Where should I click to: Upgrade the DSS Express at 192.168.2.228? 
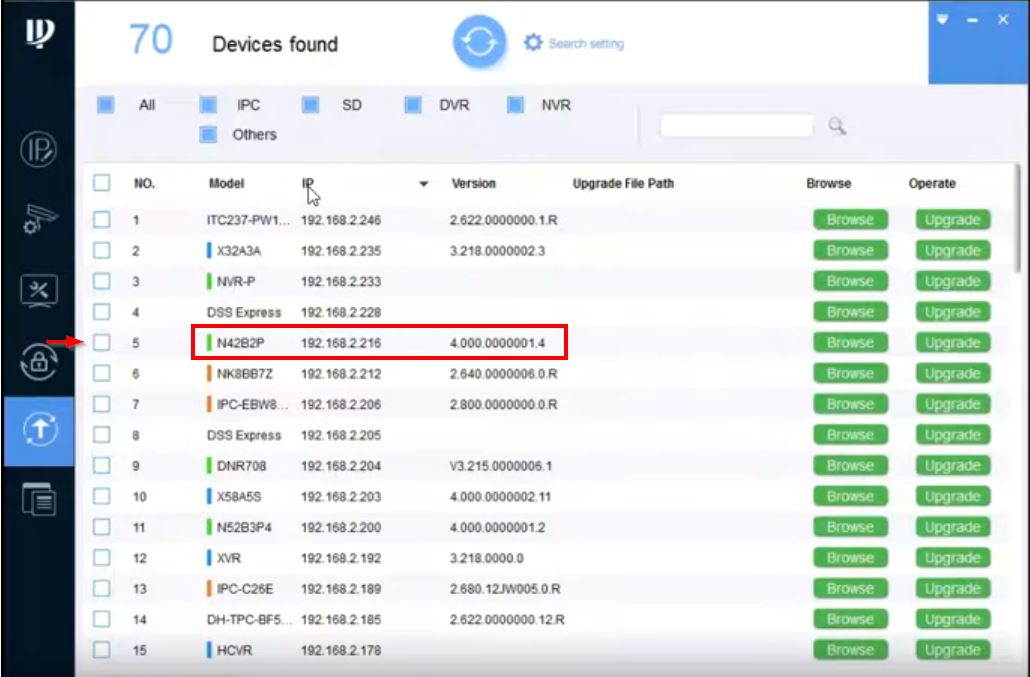952,312
